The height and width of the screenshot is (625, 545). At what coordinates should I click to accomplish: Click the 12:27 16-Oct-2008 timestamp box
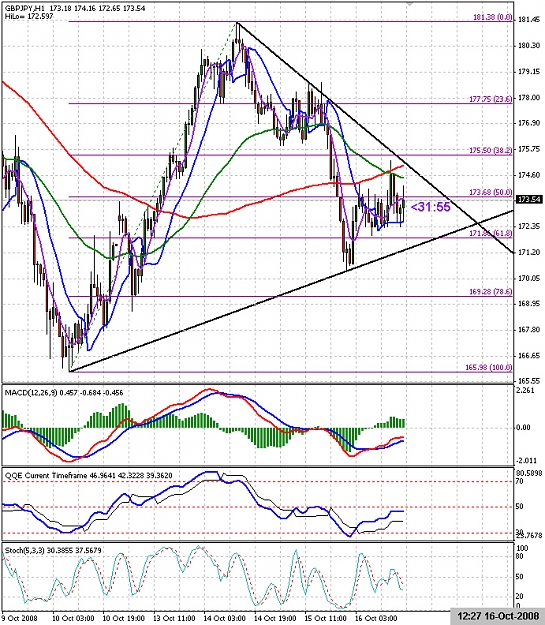498,617
